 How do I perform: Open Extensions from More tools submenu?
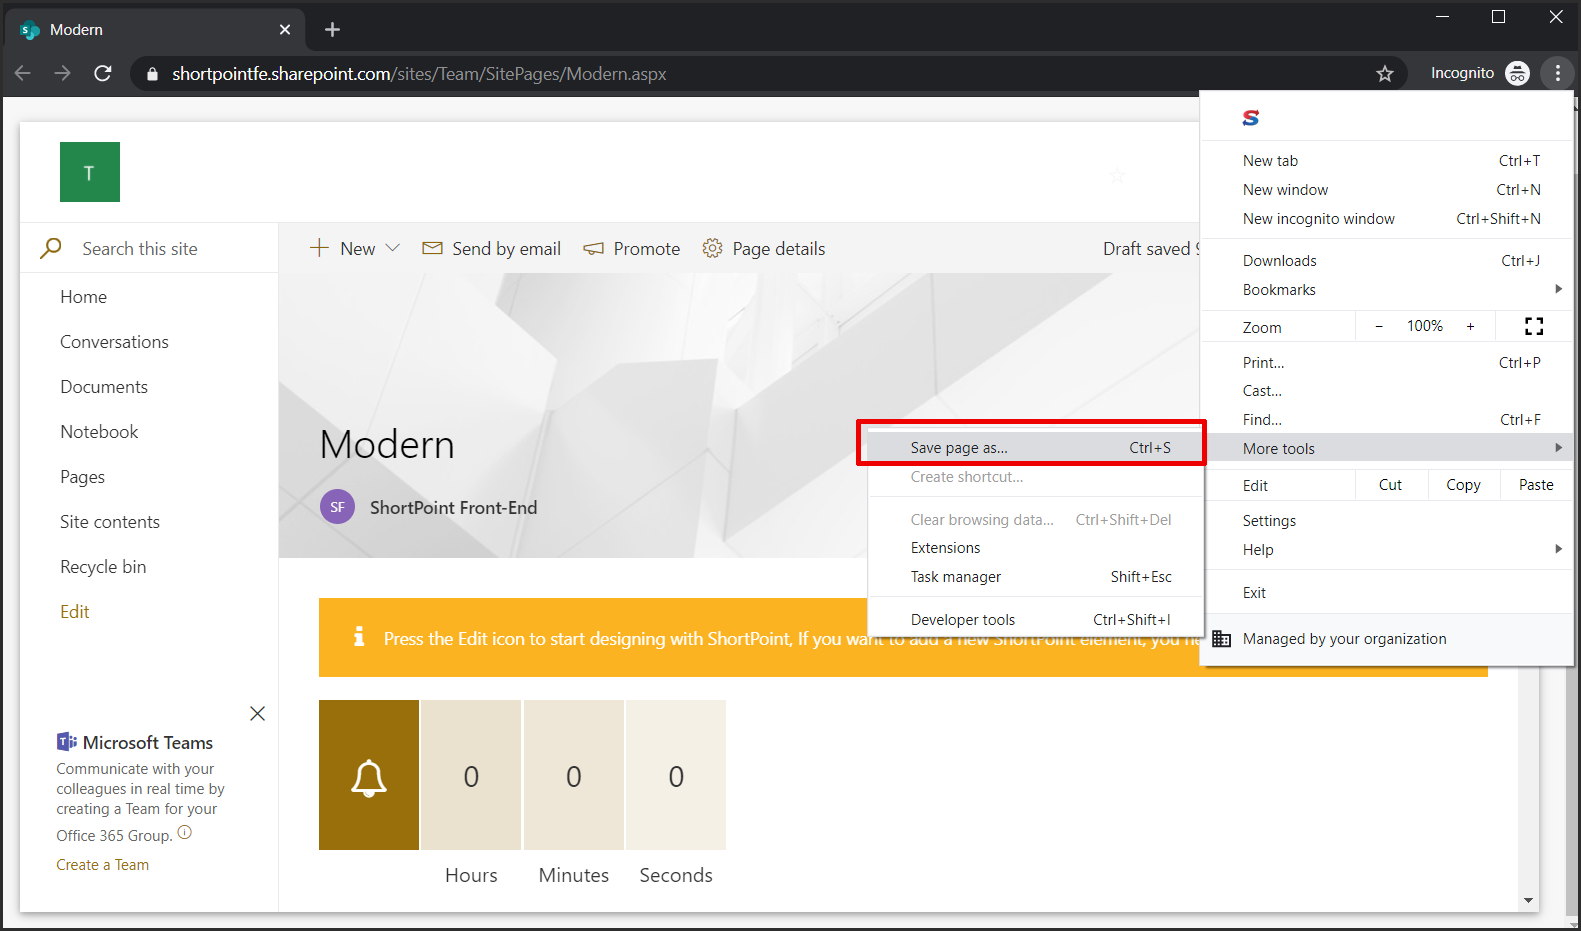[1035, 548]
